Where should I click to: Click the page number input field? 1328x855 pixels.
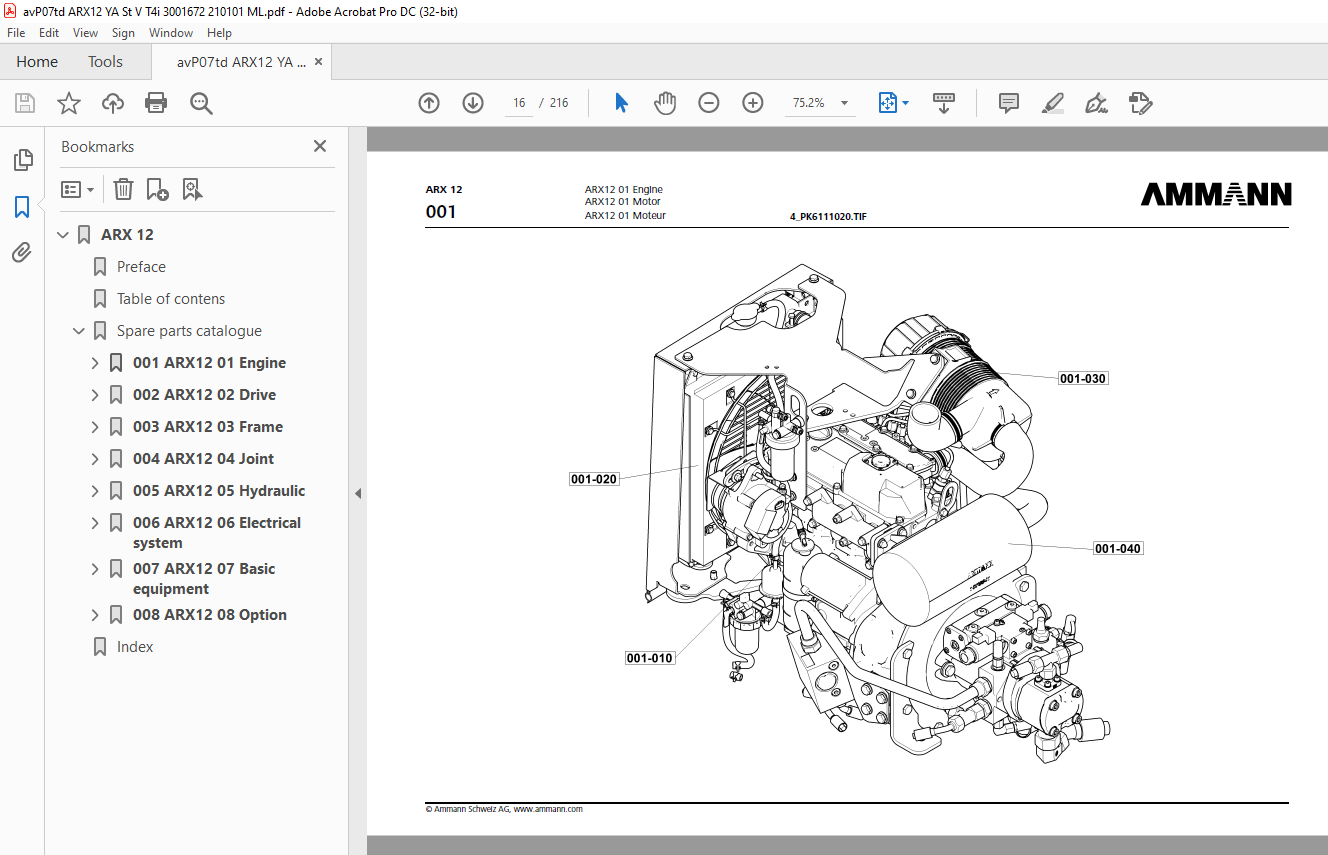point(519,103)
